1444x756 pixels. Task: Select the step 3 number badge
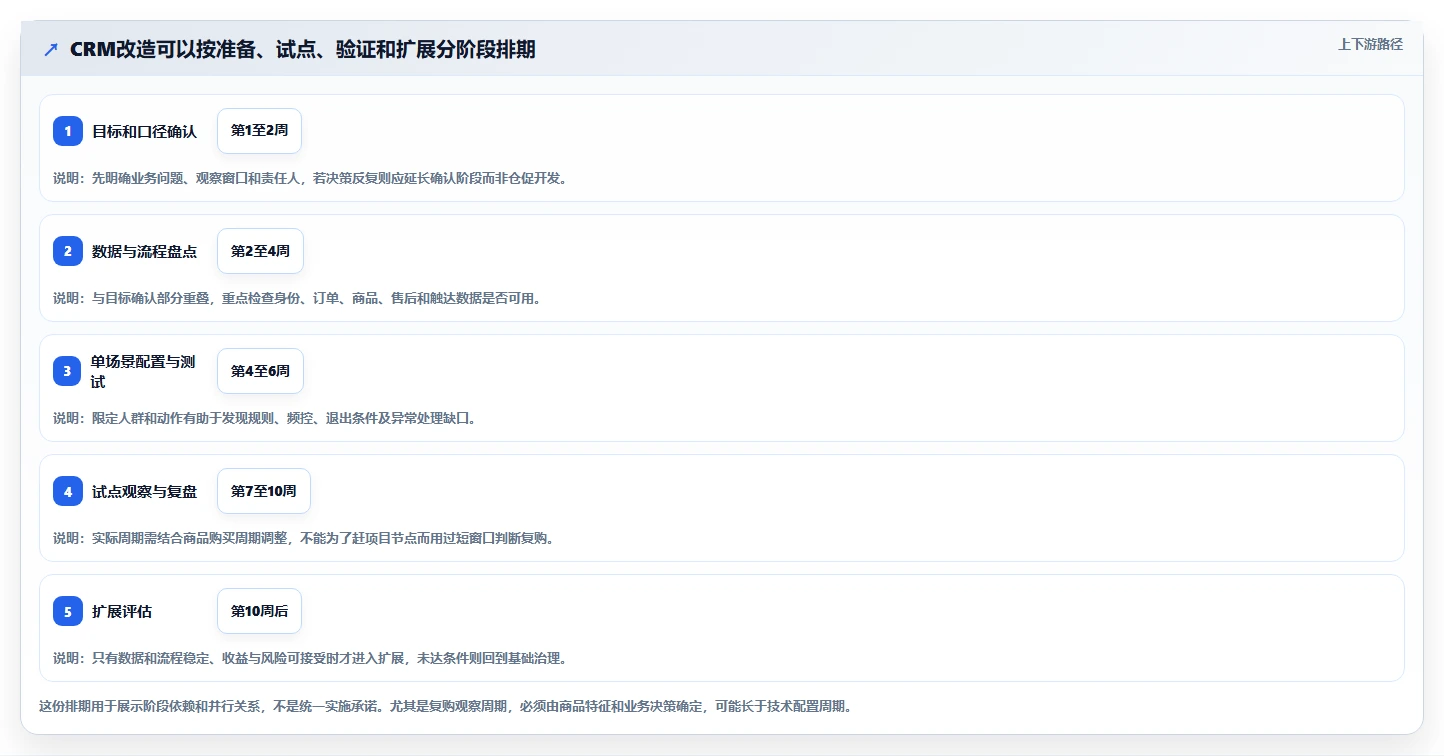(68, 371)
